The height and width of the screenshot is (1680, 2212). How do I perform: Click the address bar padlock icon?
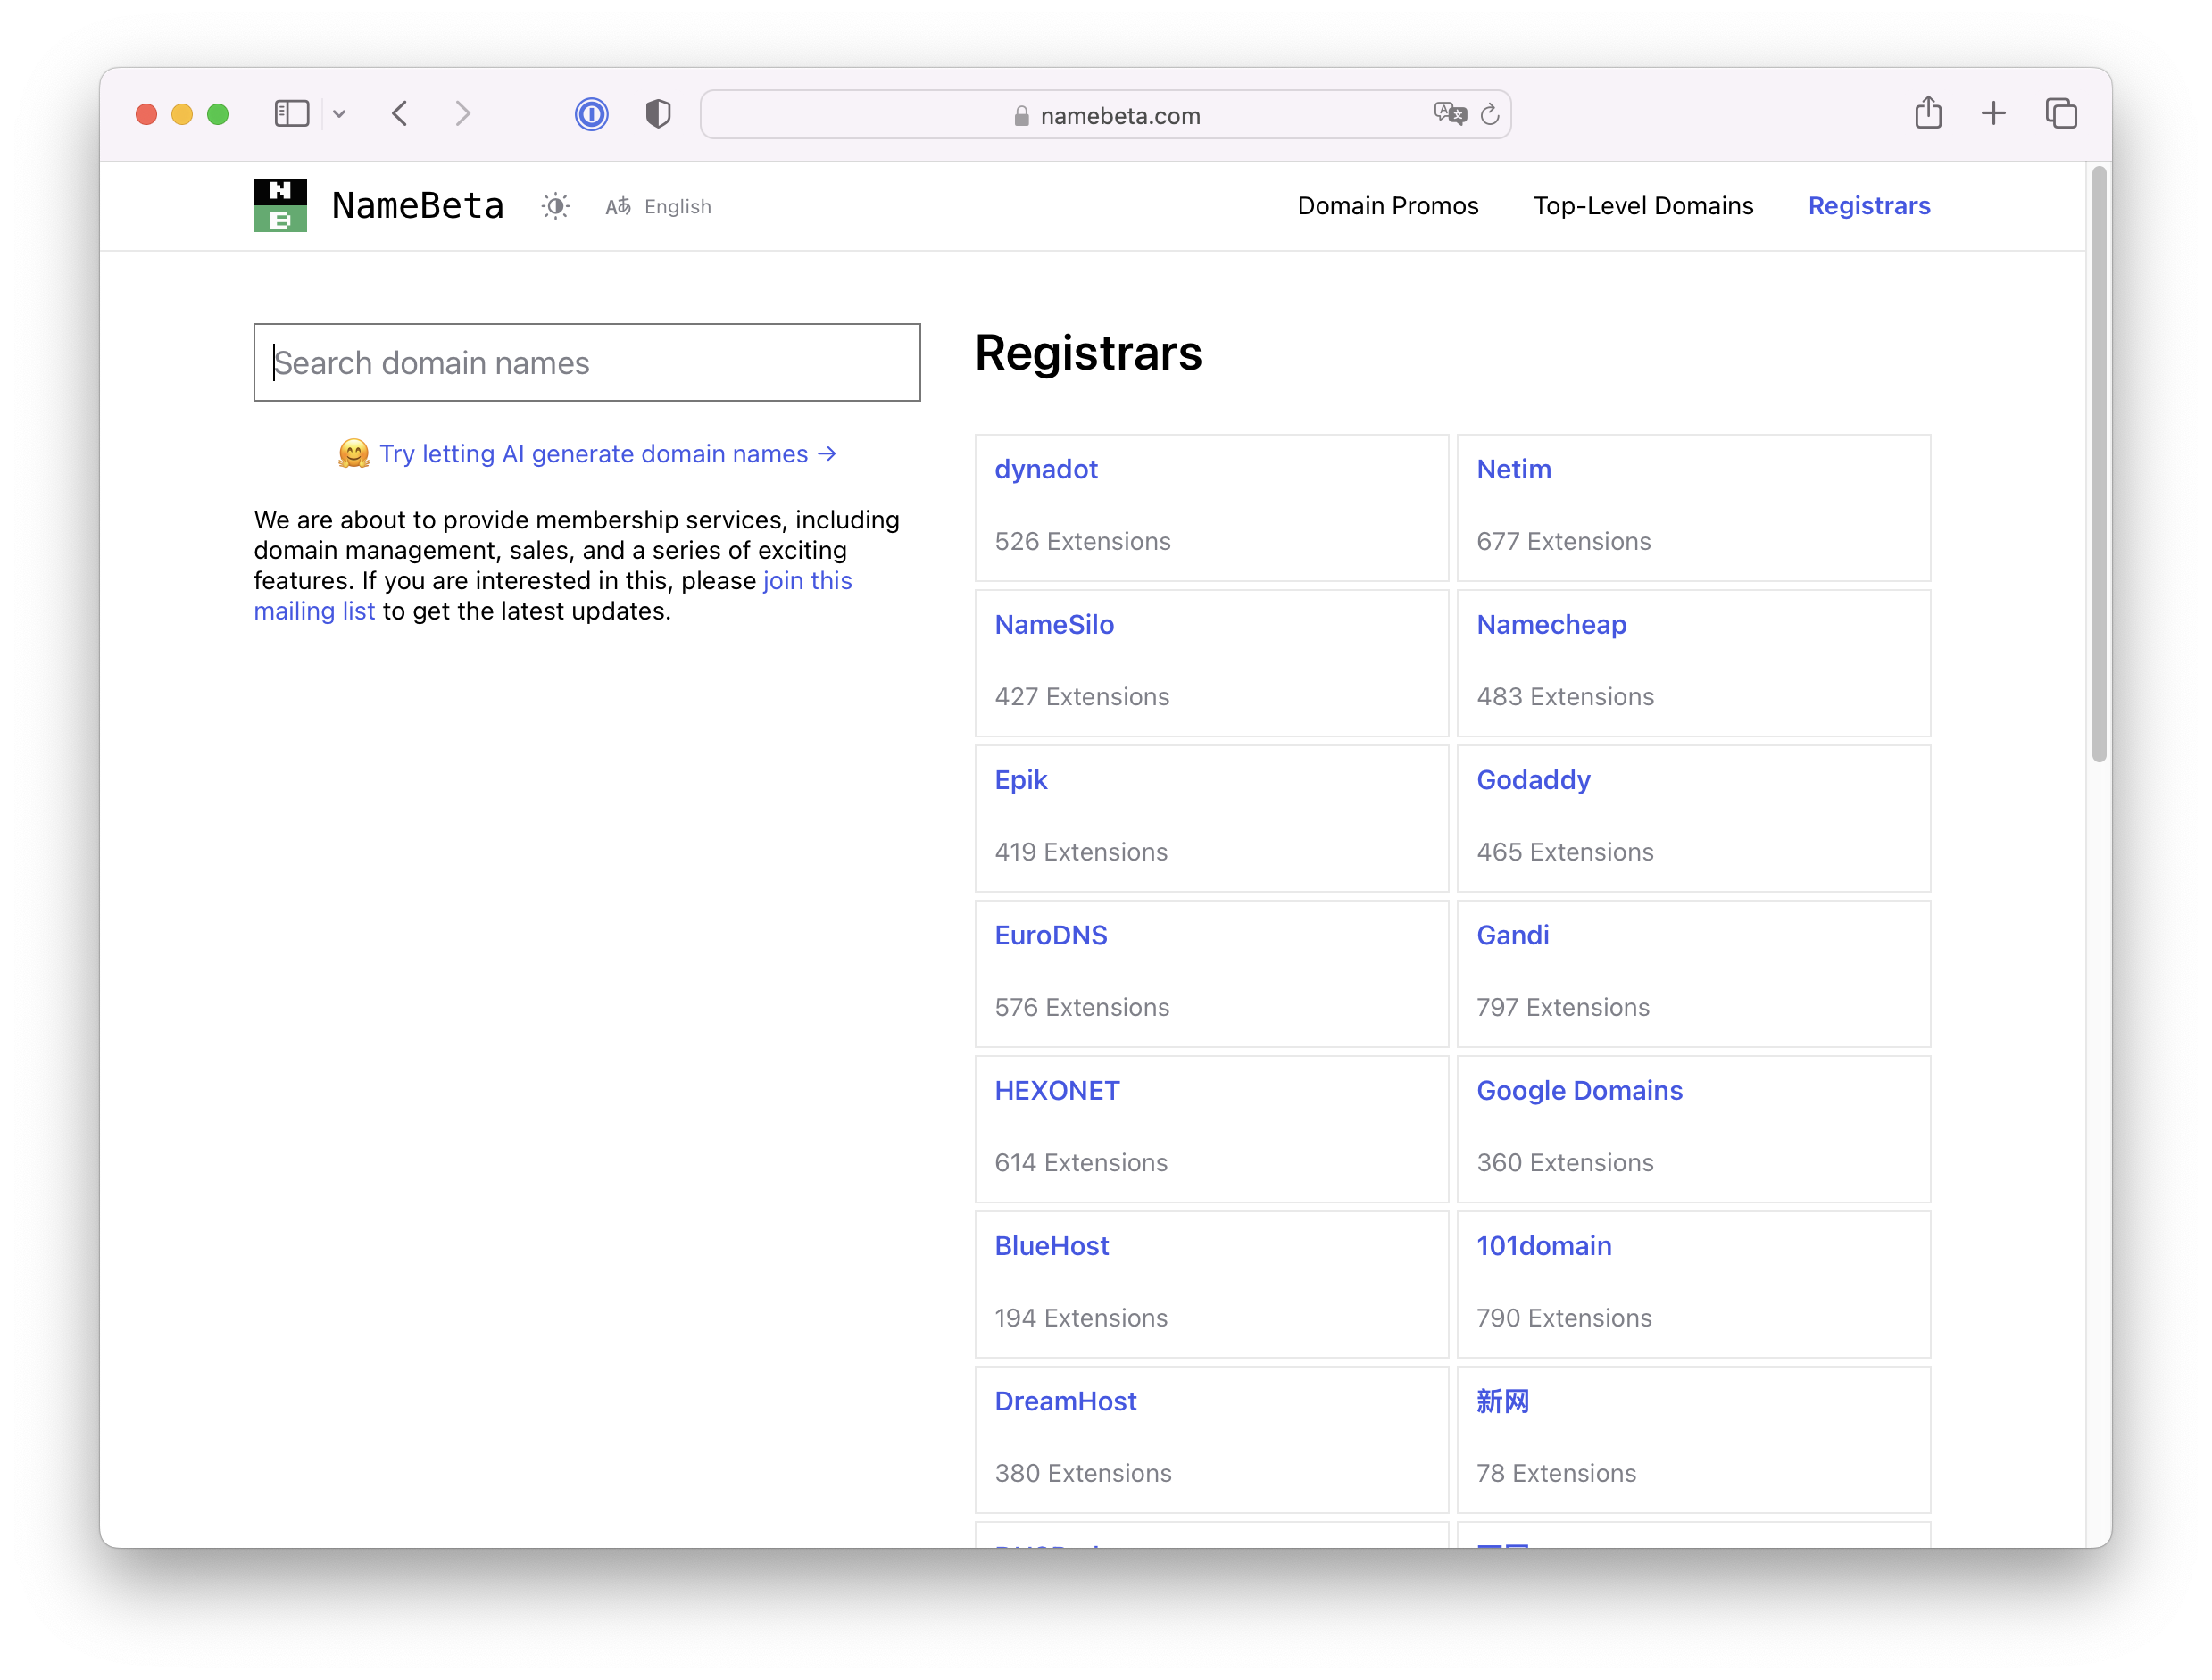1021,116
